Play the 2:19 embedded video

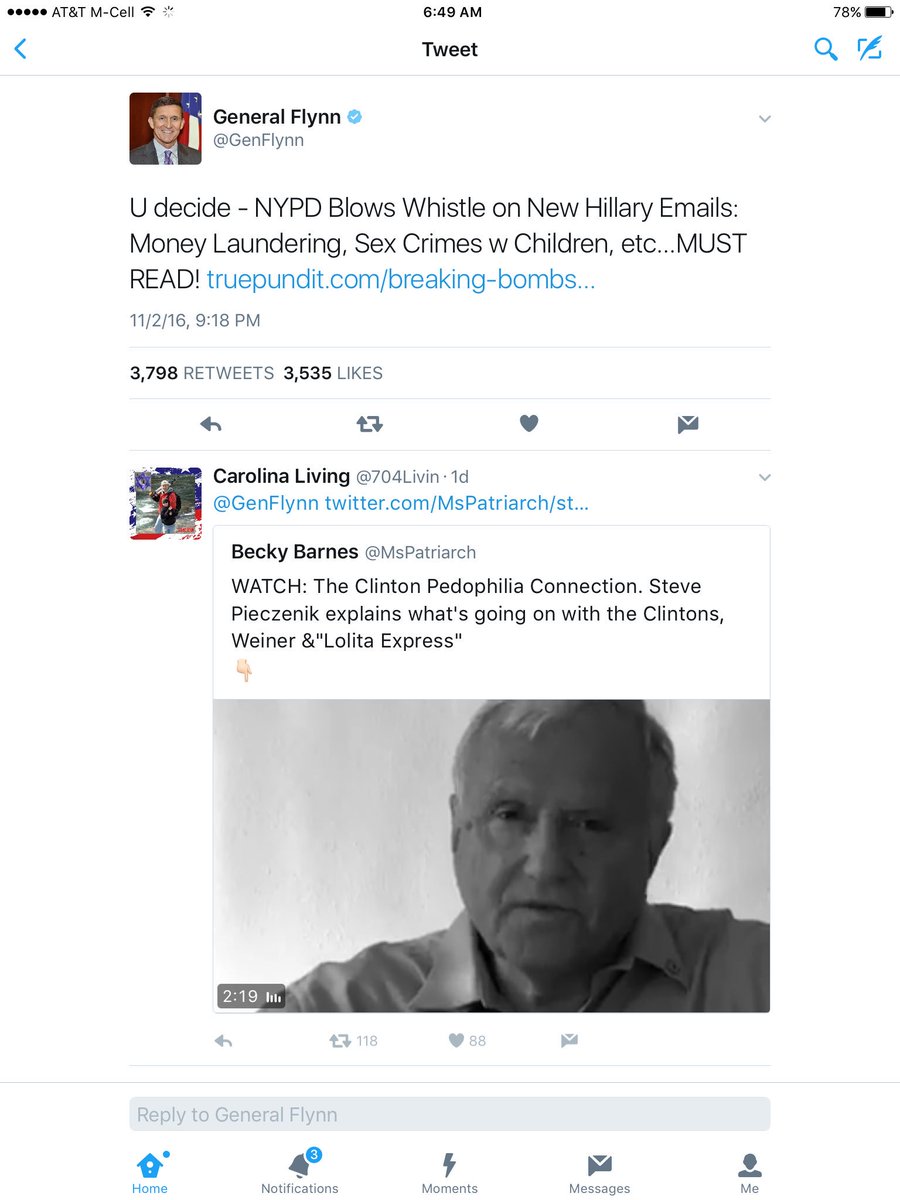click(x=492, y=856)
